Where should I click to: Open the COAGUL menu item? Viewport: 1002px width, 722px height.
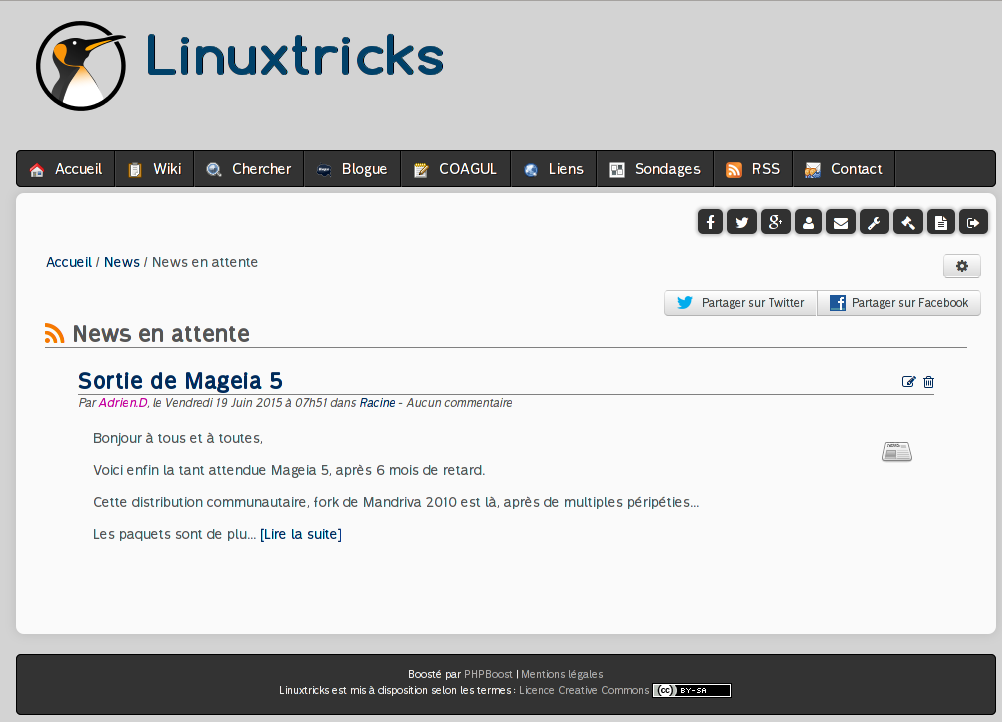point(456,169)
